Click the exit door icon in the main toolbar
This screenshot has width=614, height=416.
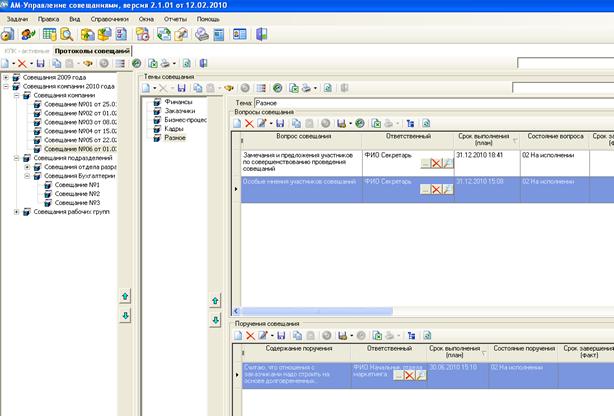point(262,34)
